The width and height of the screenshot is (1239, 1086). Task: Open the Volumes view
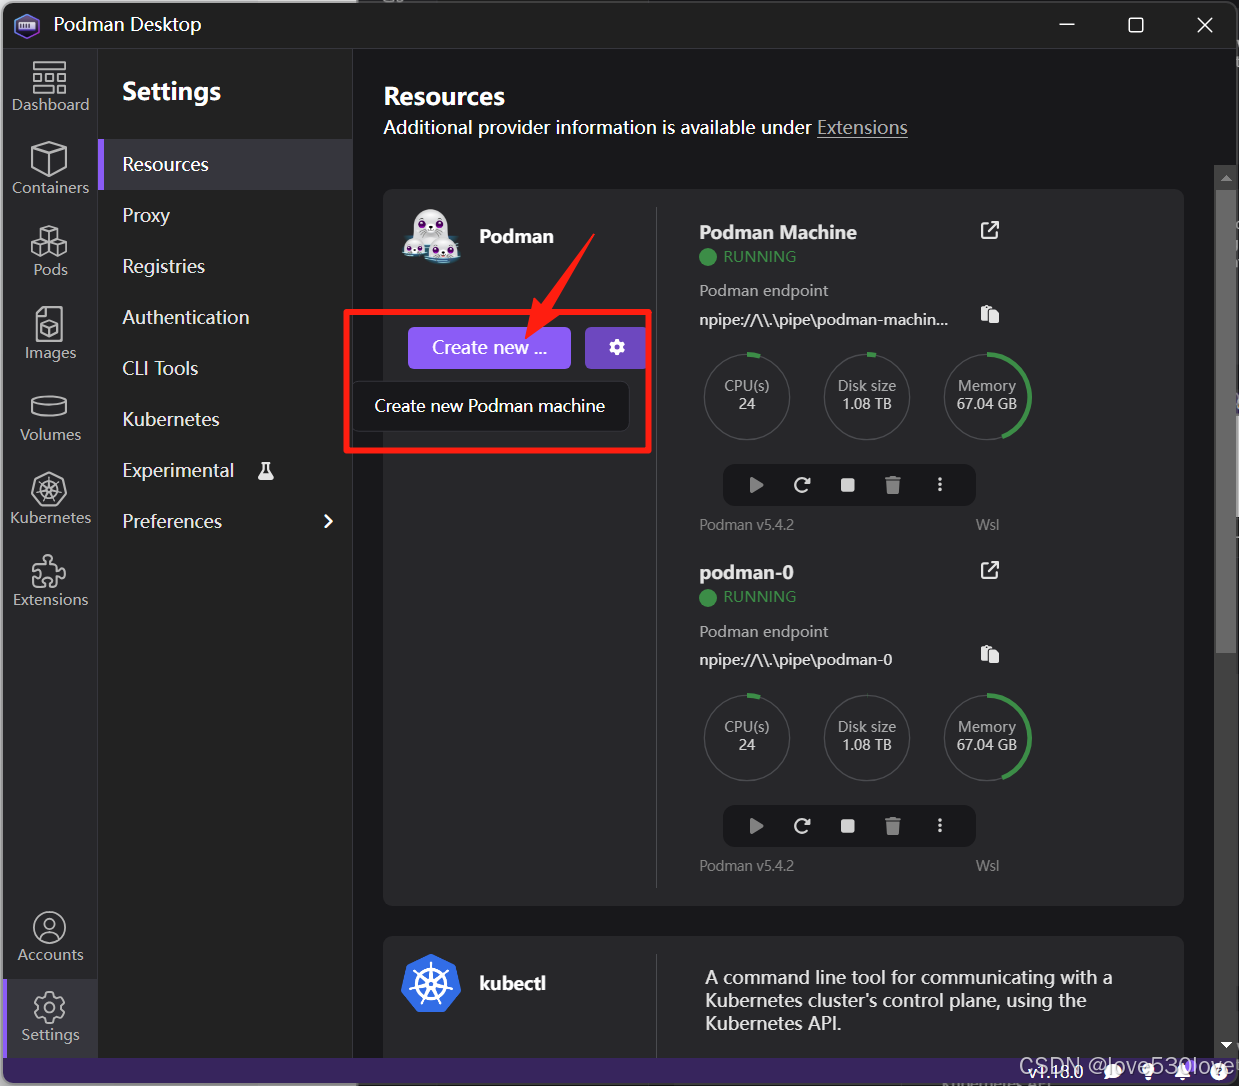click(50, 417)
